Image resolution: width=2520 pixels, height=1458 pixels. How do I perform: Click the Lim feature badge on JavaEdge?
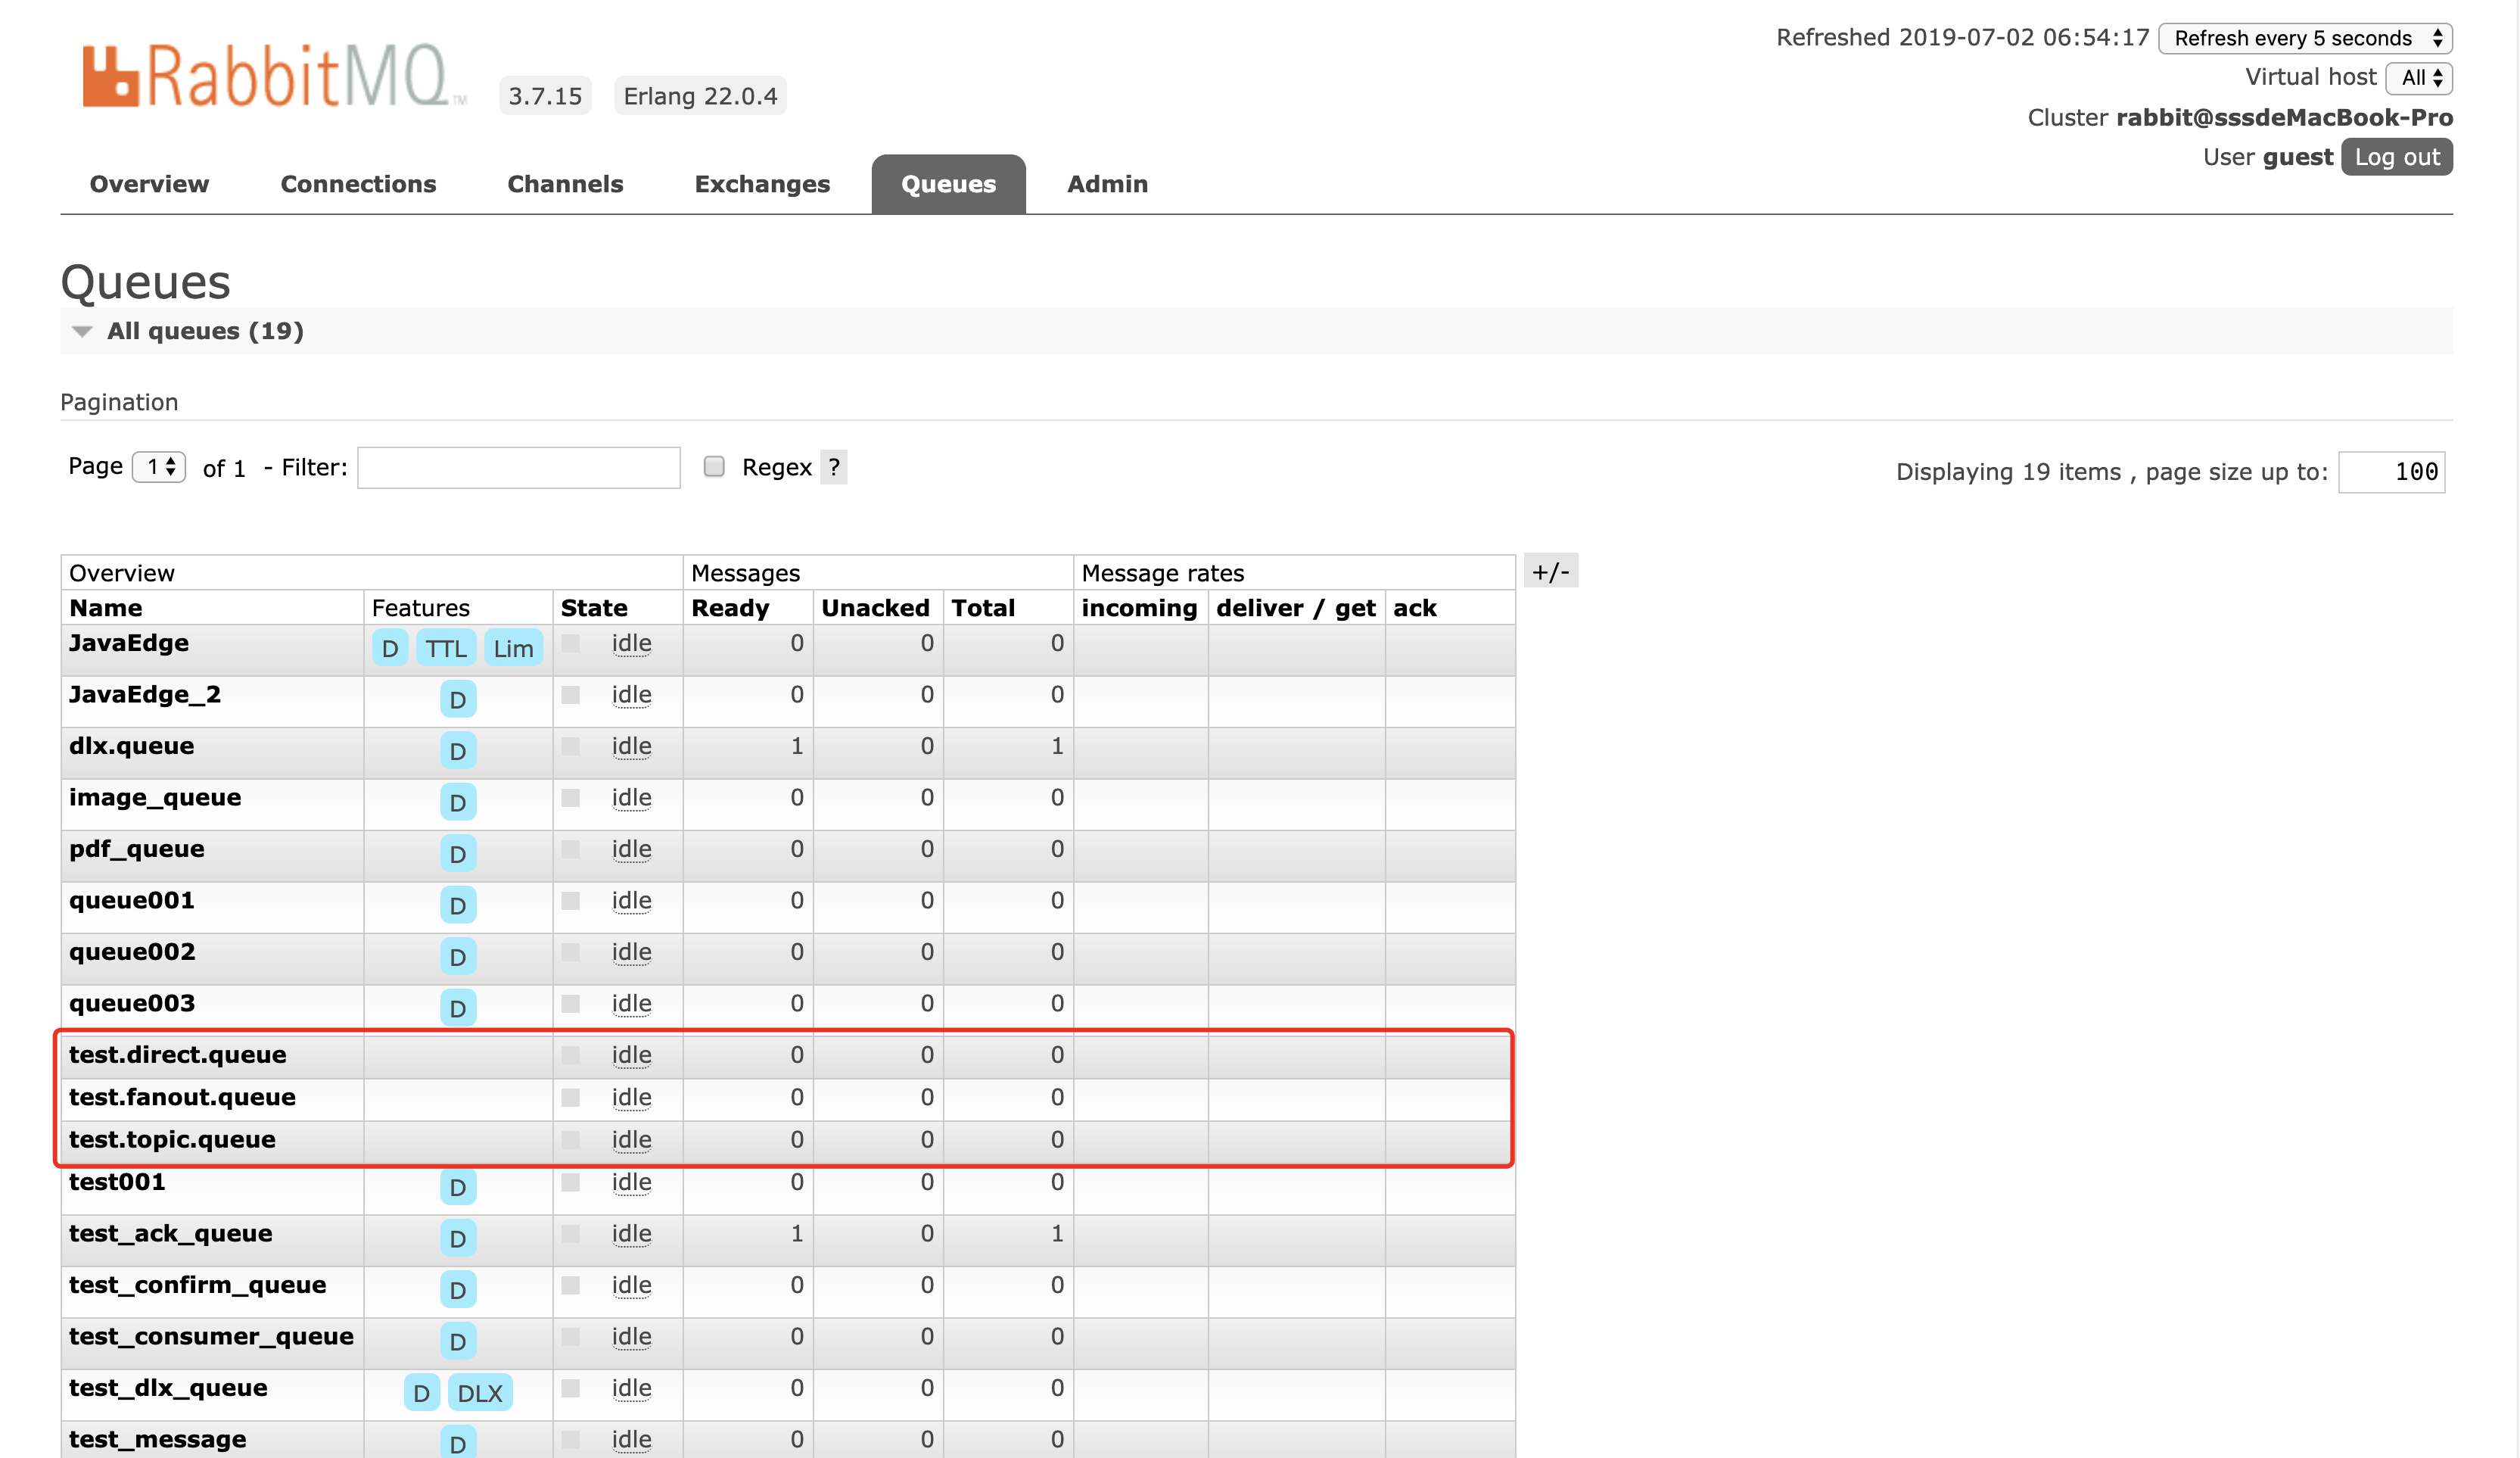click(x=513, y=648)
